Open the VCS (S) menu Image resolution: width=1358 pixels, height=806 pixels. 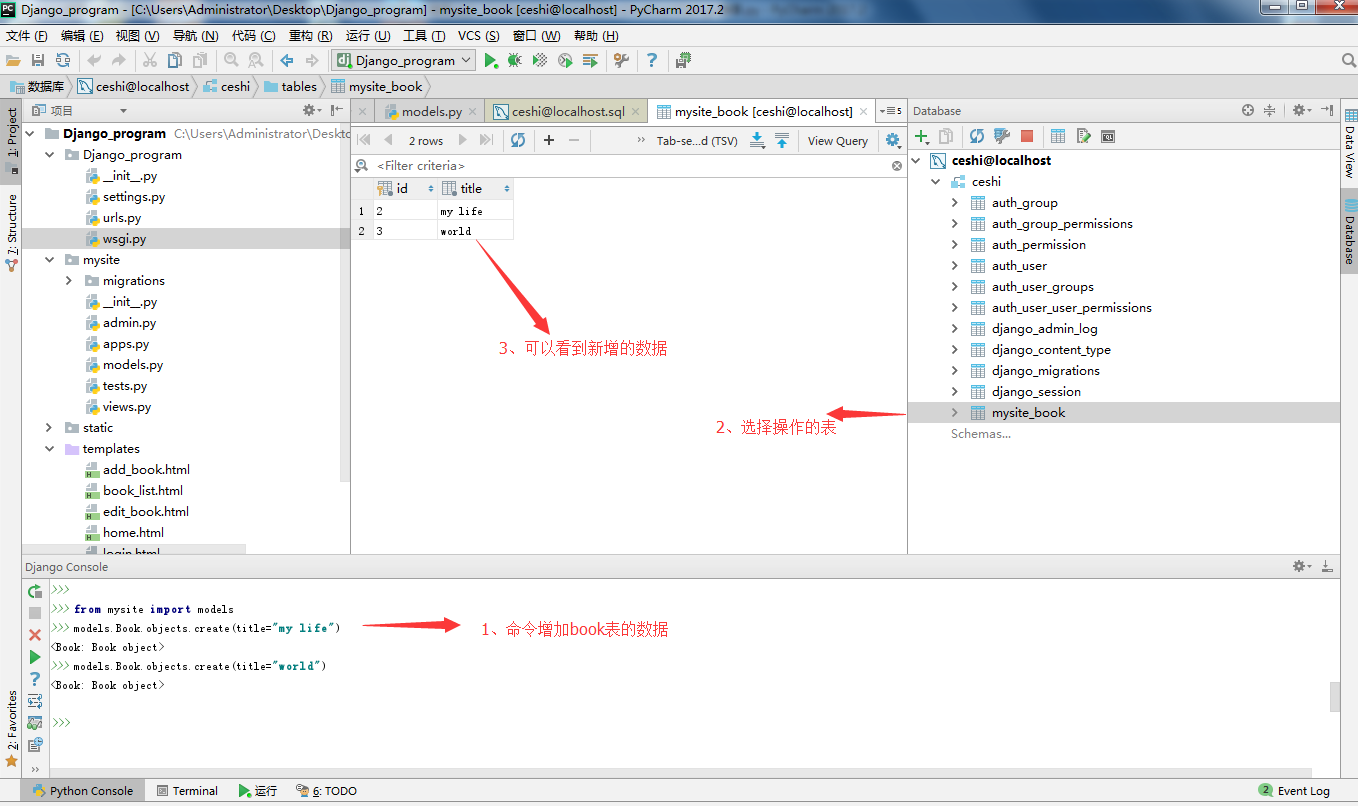478,35
